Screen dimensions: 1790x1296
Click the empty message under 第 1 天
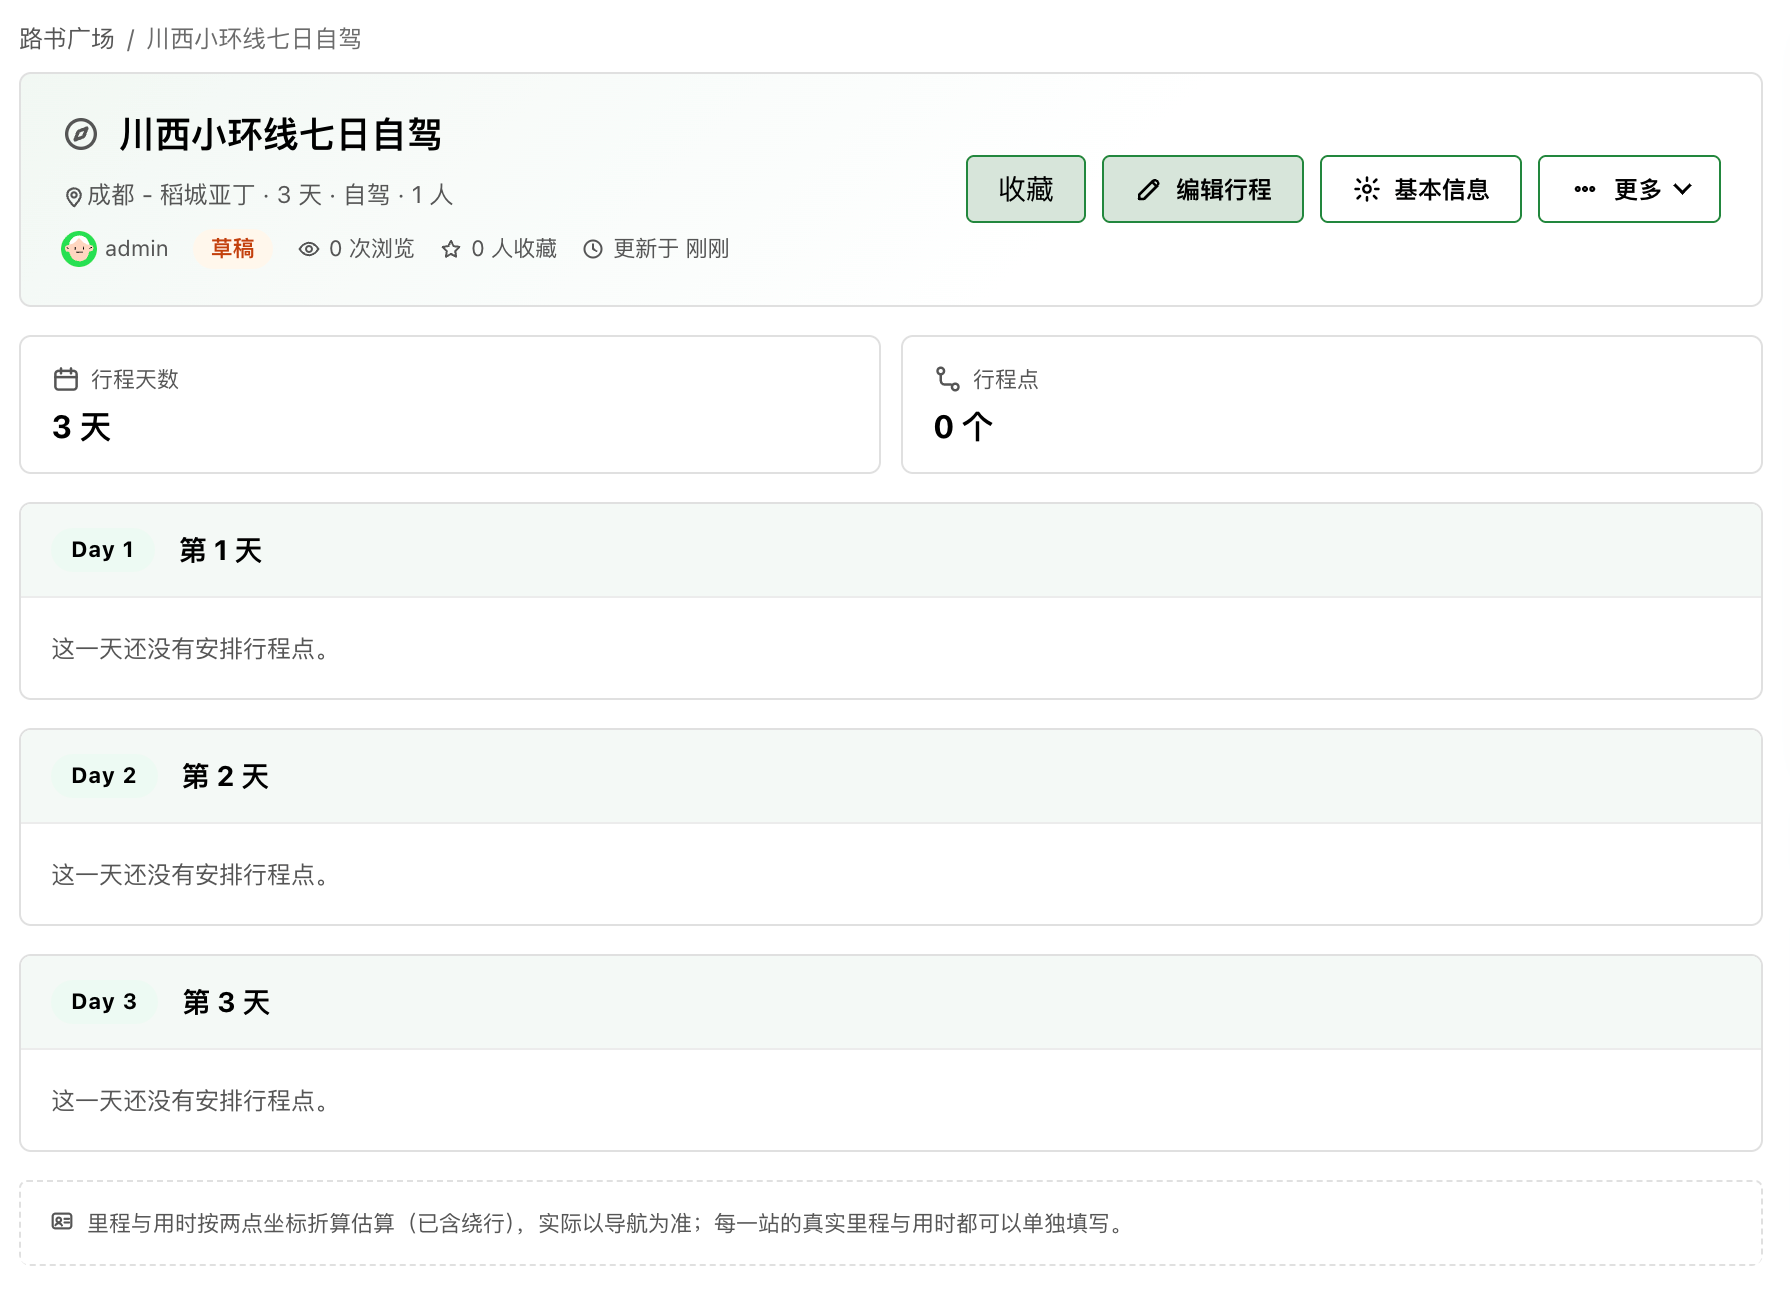tap(191, 649)
